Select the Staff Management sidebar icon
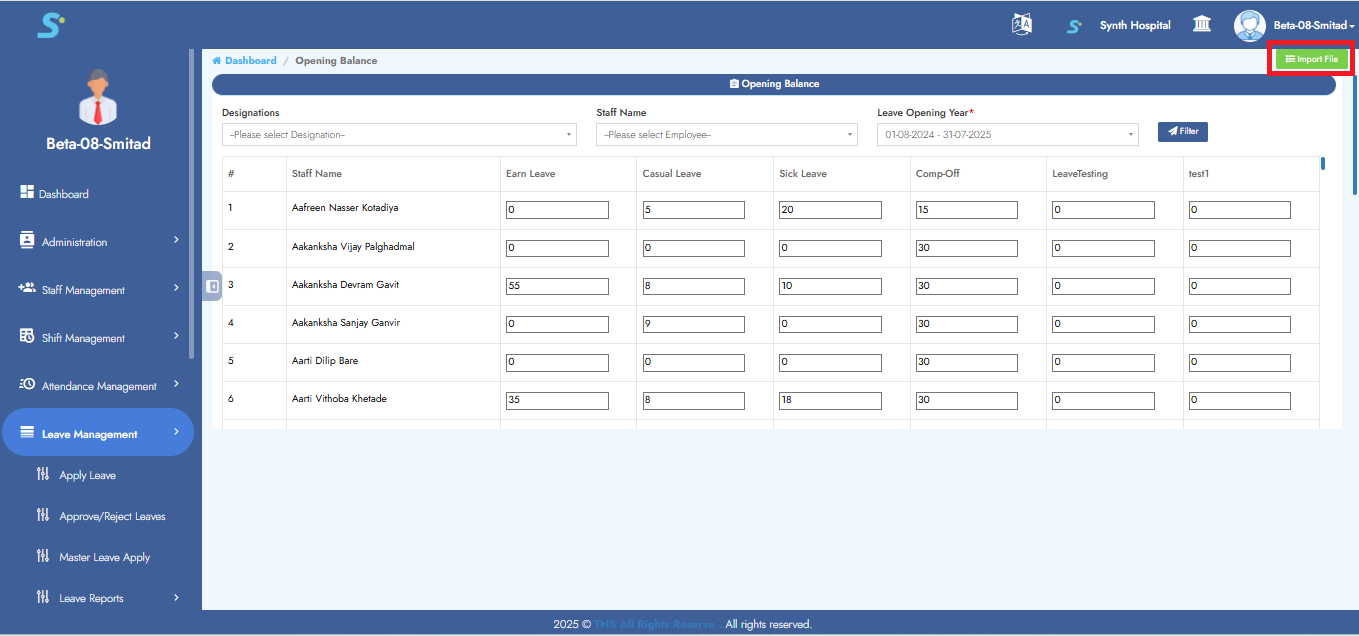Image resolution: width=1359 pixels, height=636 pixels. coord(23,289)
